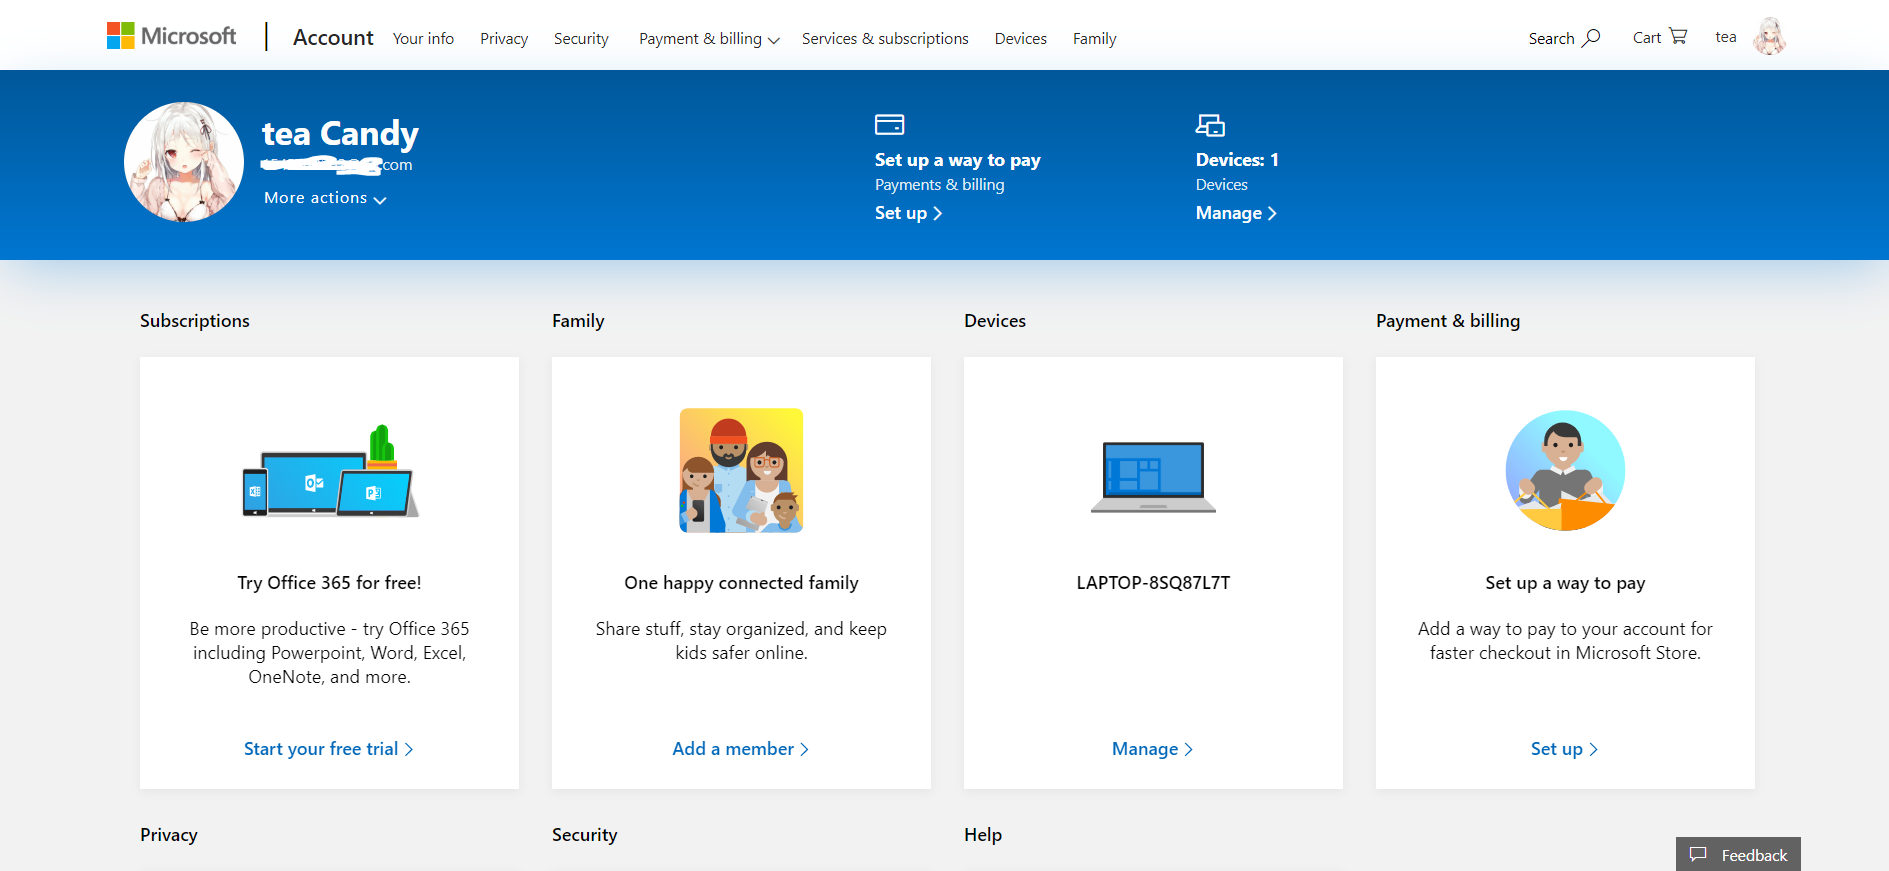Click Set up link on Payment card
Viewport: 1889px width, 871px height.
point(1565,749)
